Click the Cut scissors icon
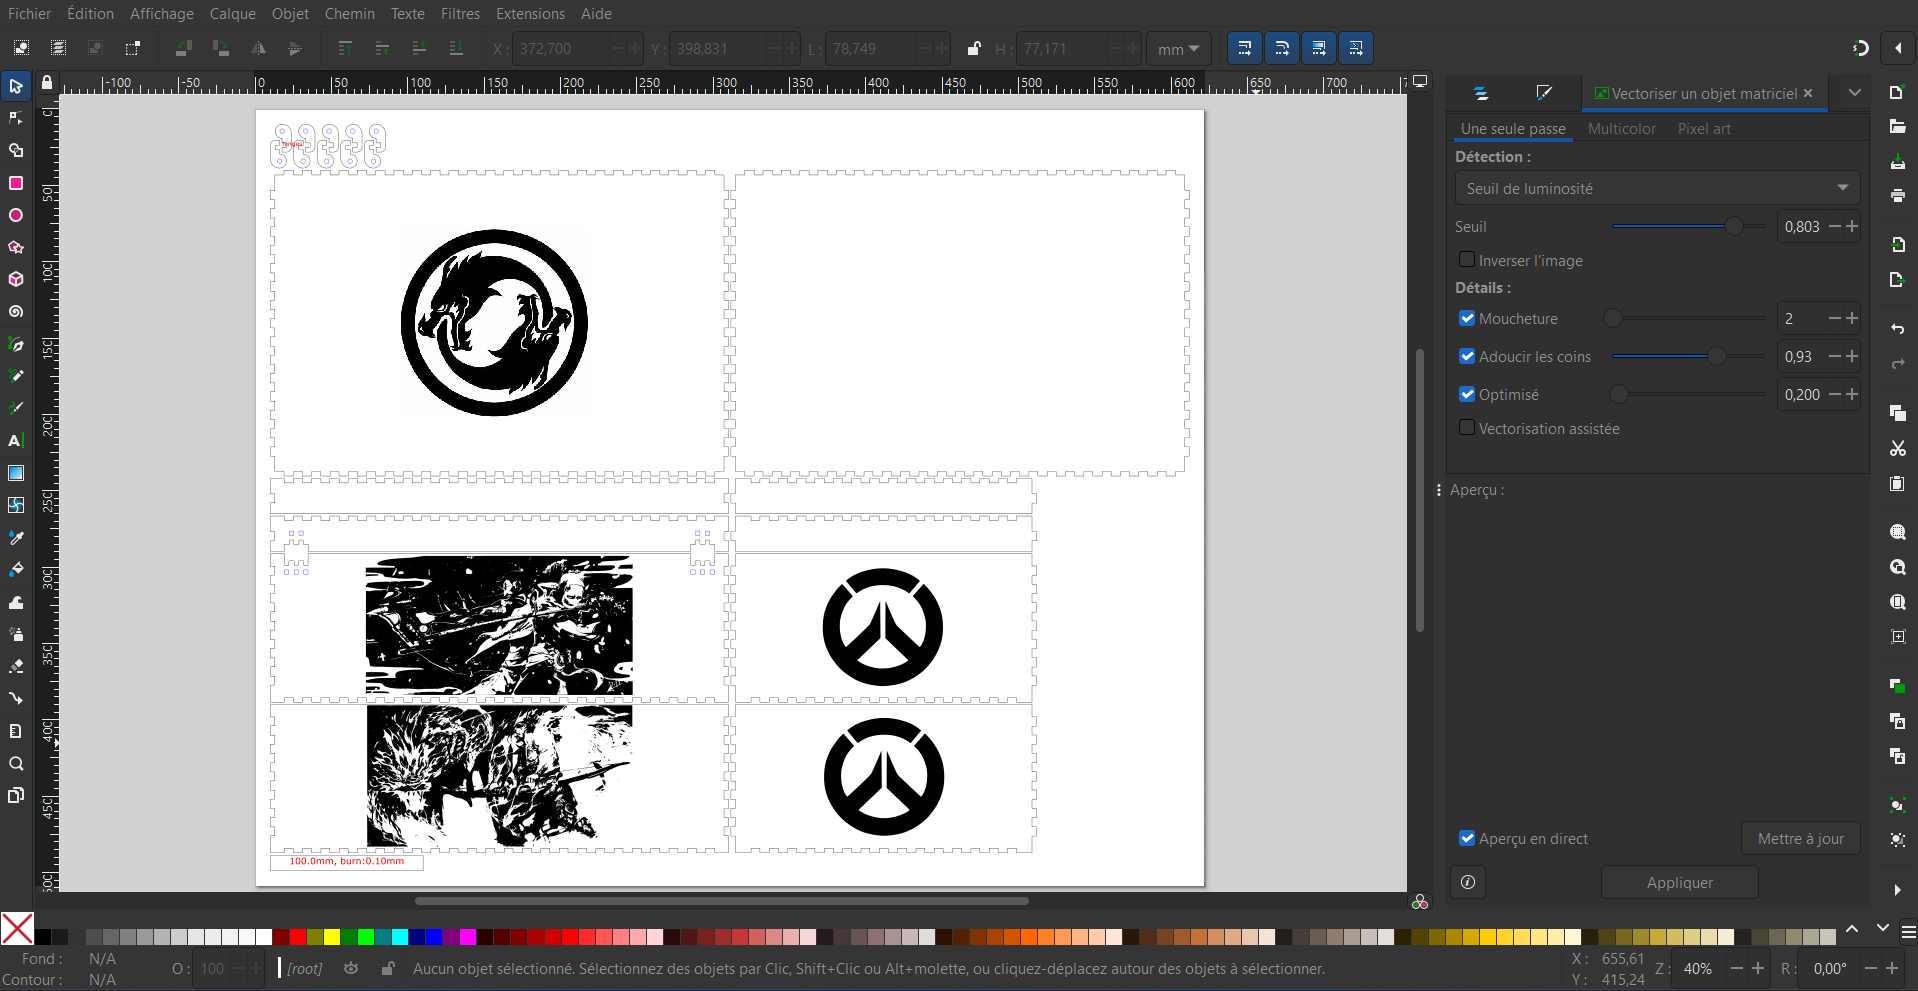The width and height of the screenshot is (1918, 991). click(1897, 448)
